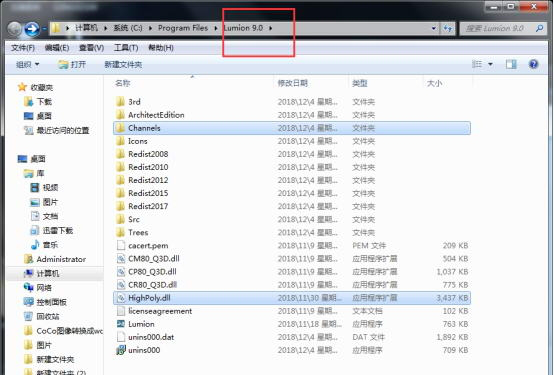Click the 新建文件夹 toolbar button
Screen dimensions: 554x390
[123, 64]
